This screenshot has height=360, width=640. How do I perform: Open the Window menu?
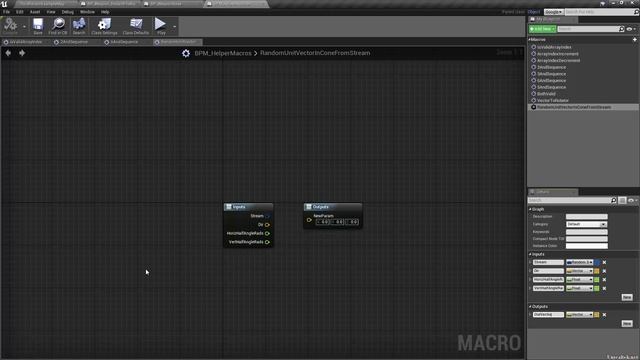[x=87, y=12]
